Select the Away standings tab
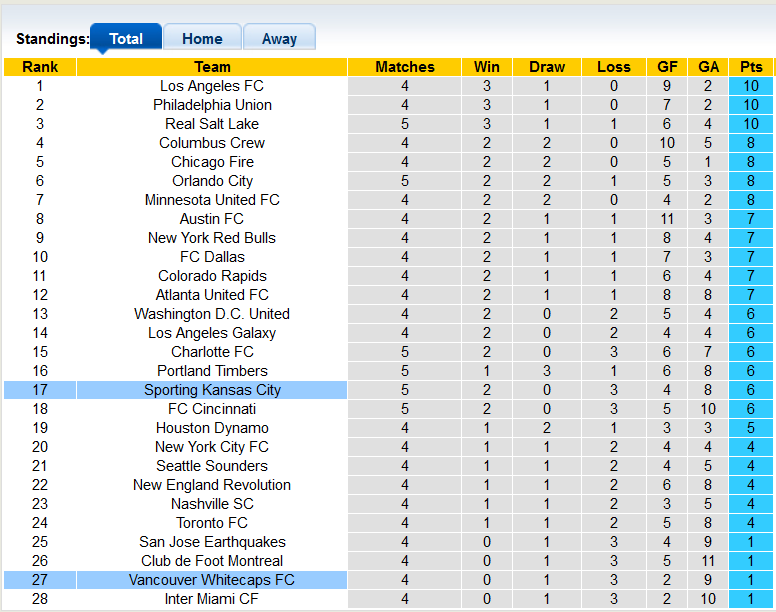Image resolution: width=776 pixels, height=612 pixels. point(279,39)
